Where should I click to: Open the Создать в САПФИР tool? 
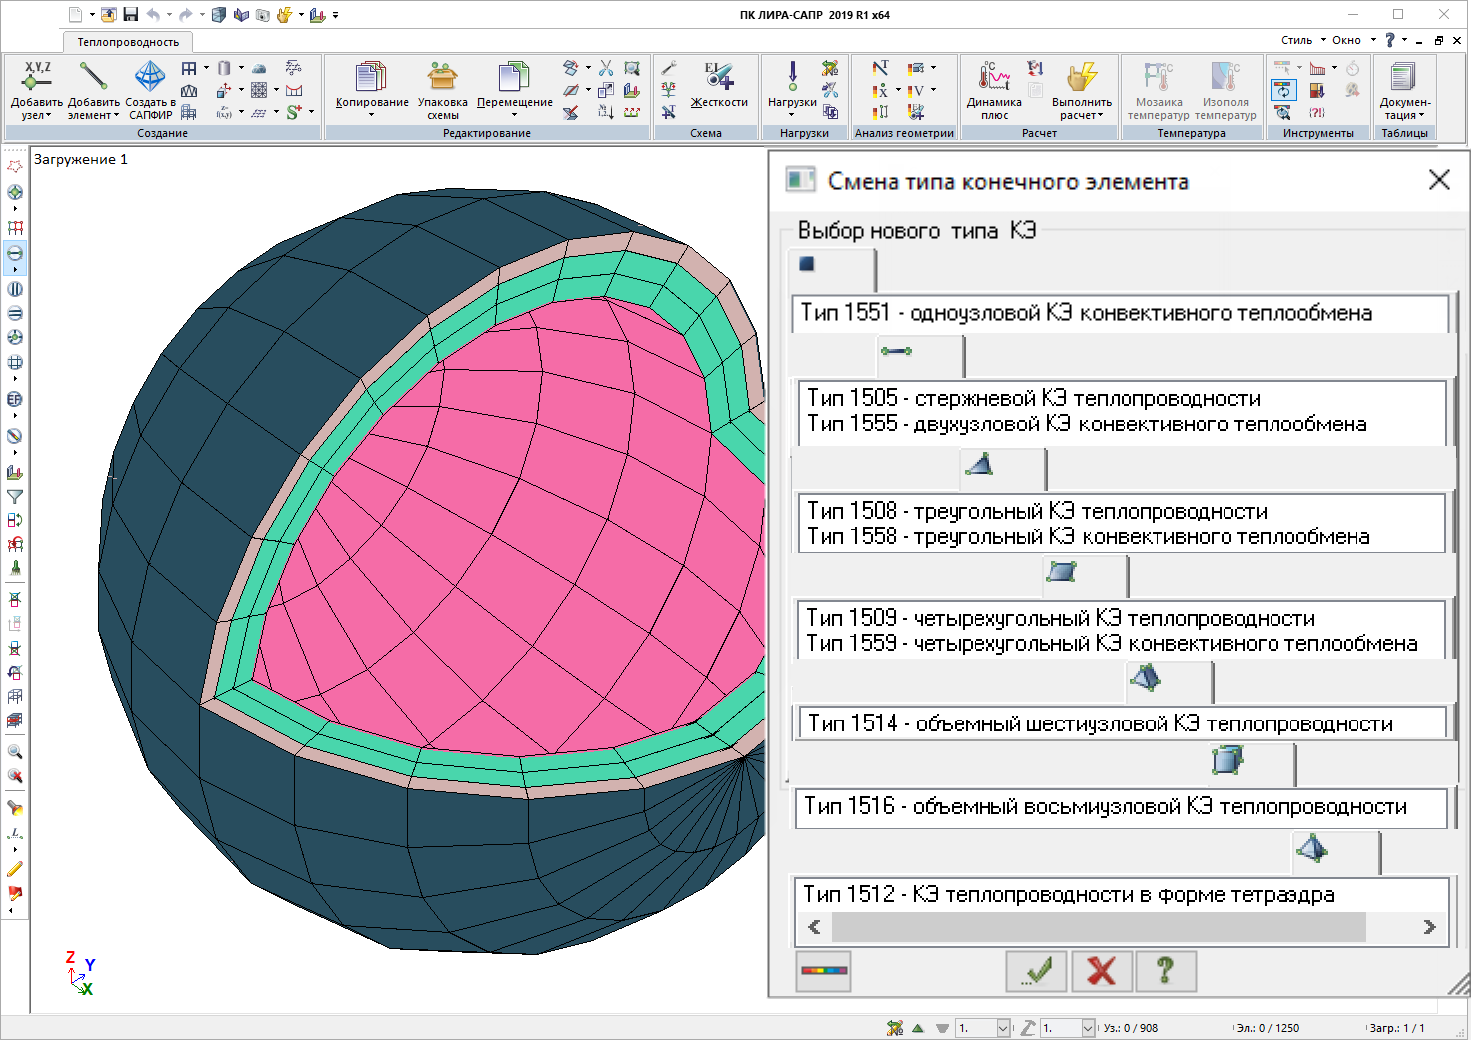(x=150, y=78)
